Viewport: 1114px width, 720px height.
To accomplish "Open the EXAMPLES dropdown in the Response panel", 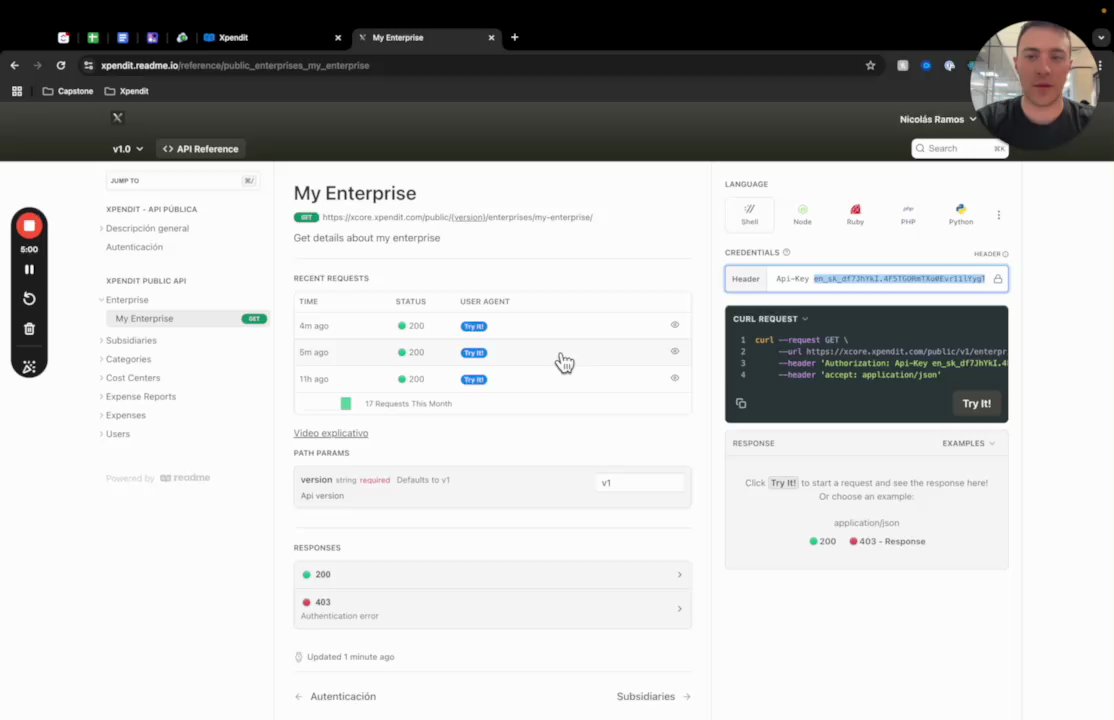I will 968,444.
